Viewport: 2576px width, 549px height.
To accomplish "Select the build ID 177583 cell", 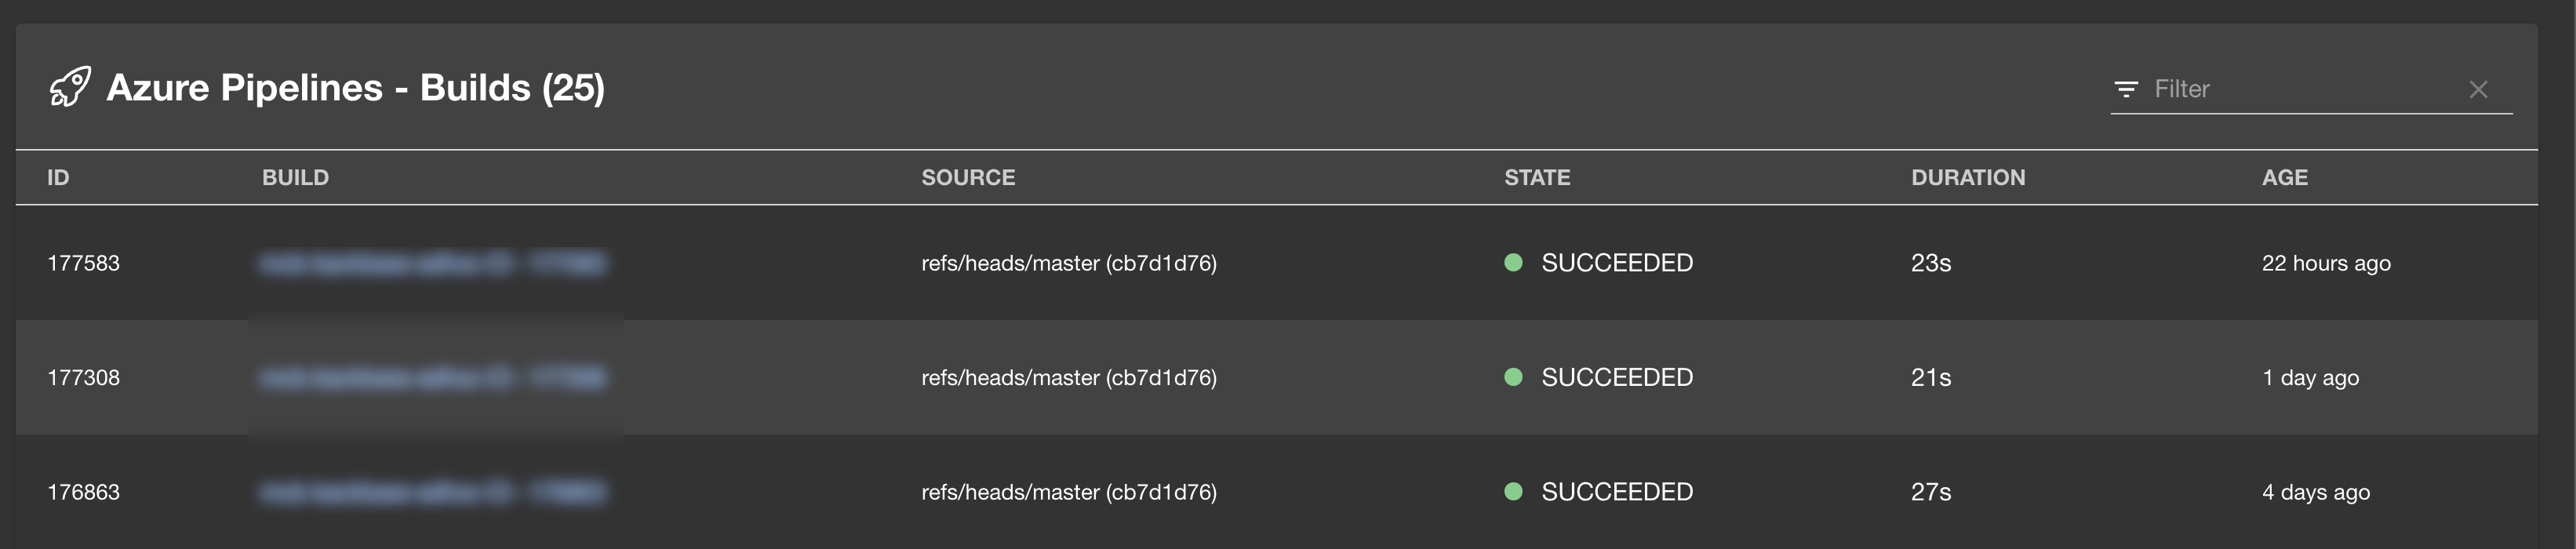I will [x=83, y=263].
